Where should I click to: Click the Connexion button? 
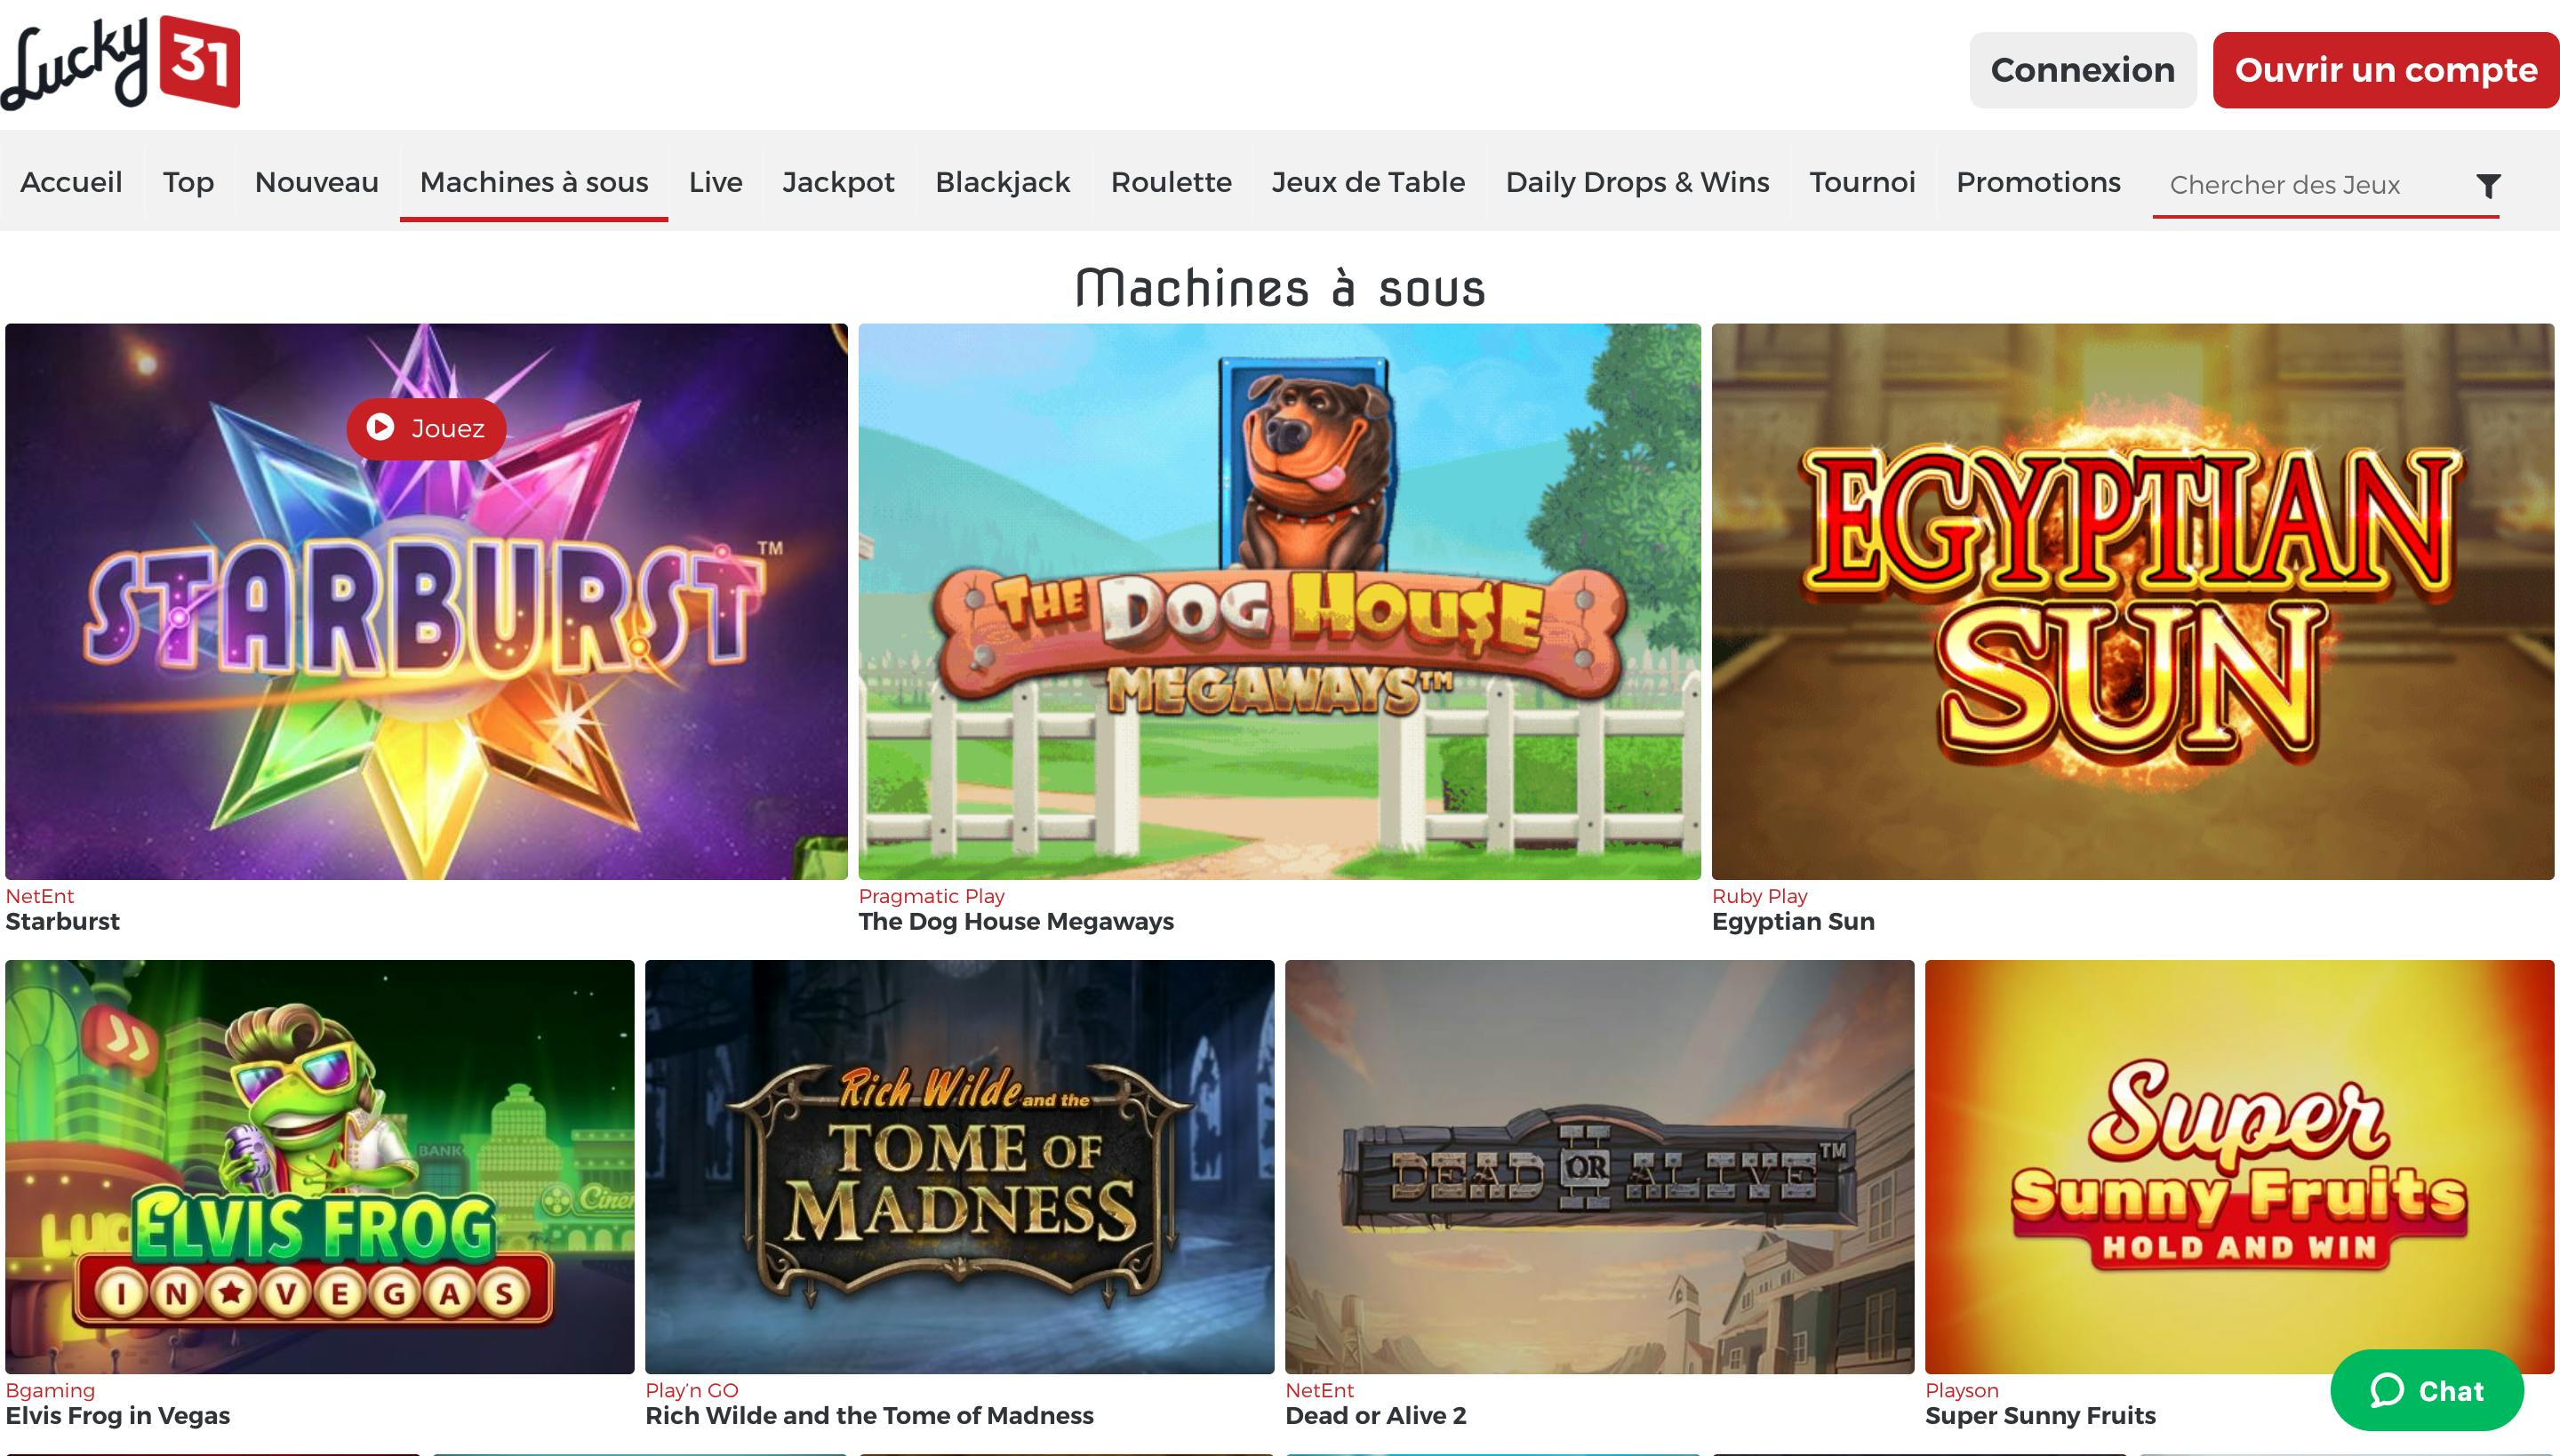(2083, 70)
